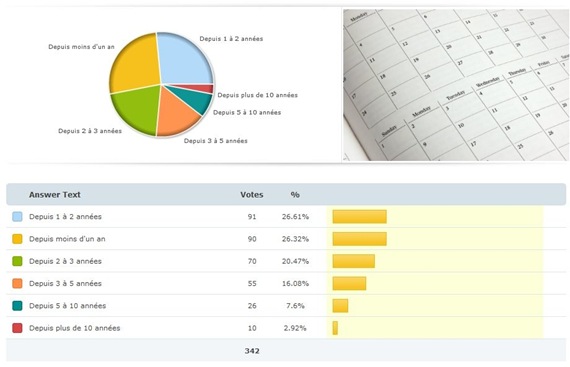Image resolution: width=570 pixels, height=367 pixels.
Task: Click the green 'Depuis 2 à 3 années' legend swatch
Action: [x=17, y=261]
